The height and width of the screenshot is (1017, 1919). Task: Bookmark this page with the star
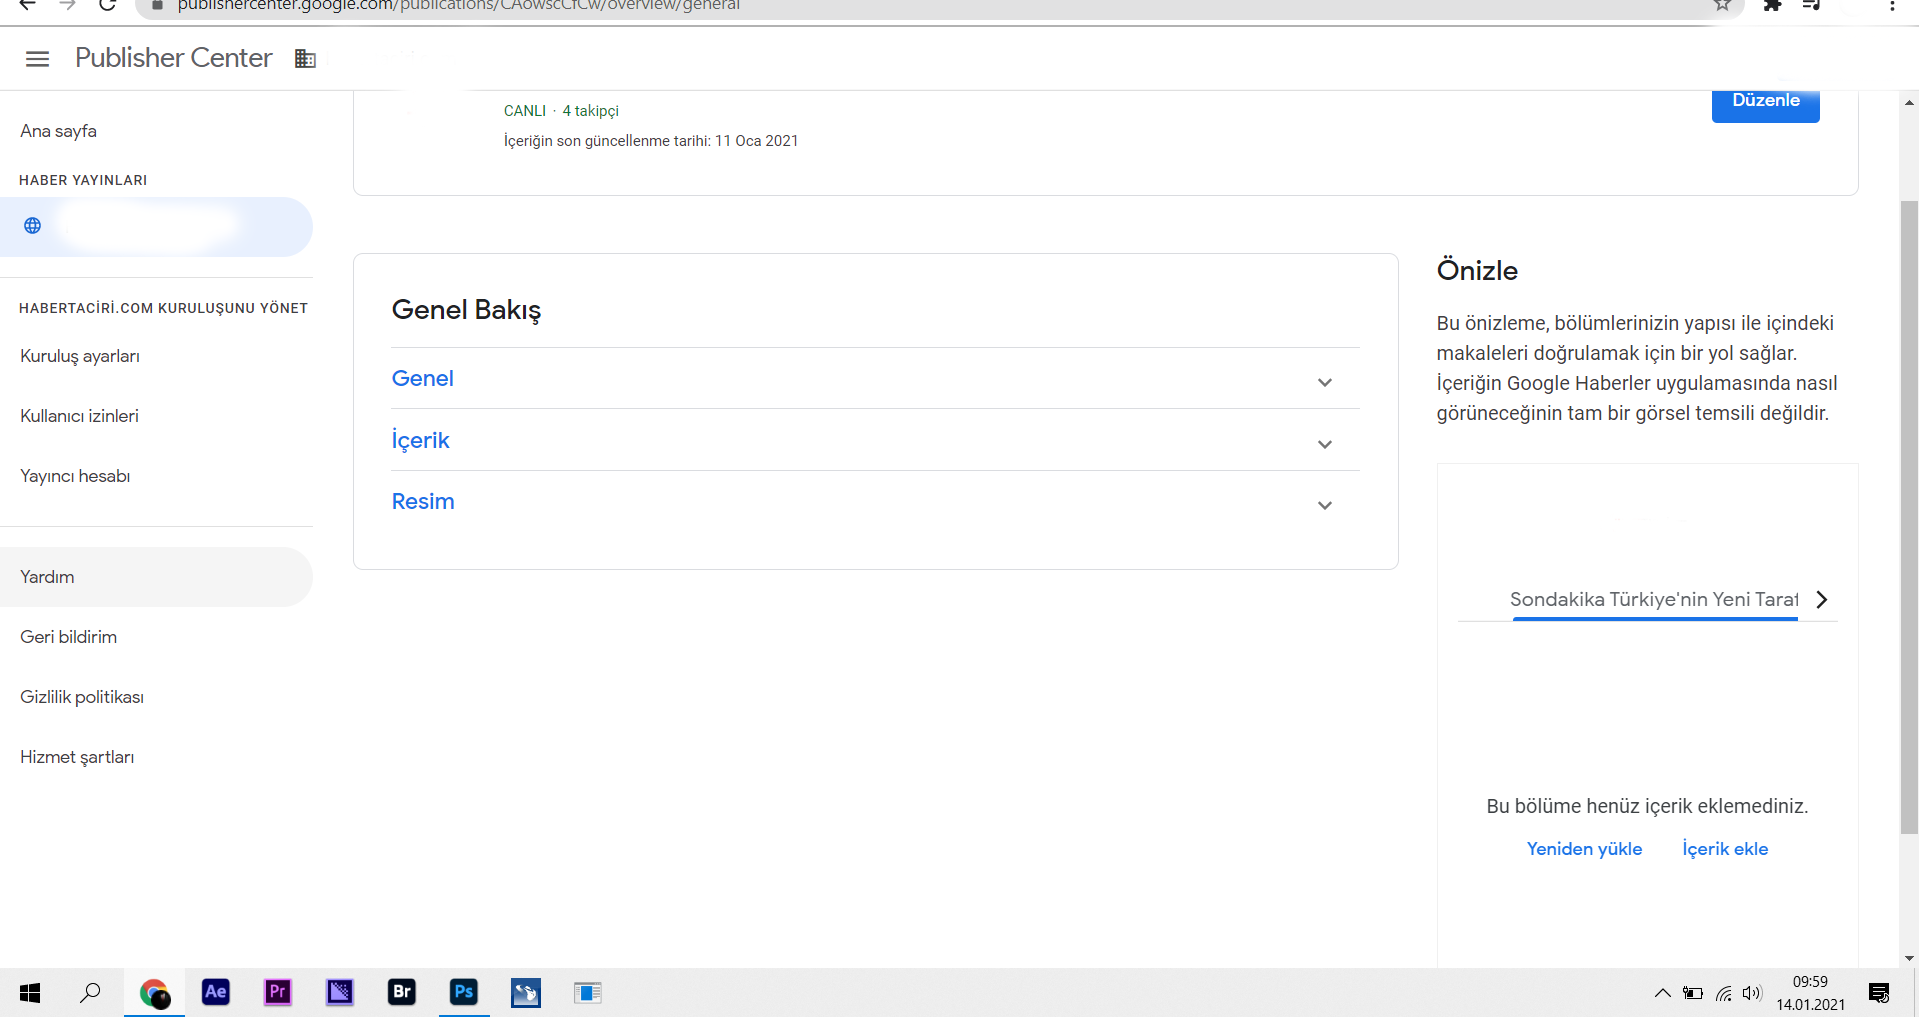pyautogui.click(x=1722, y=5)
